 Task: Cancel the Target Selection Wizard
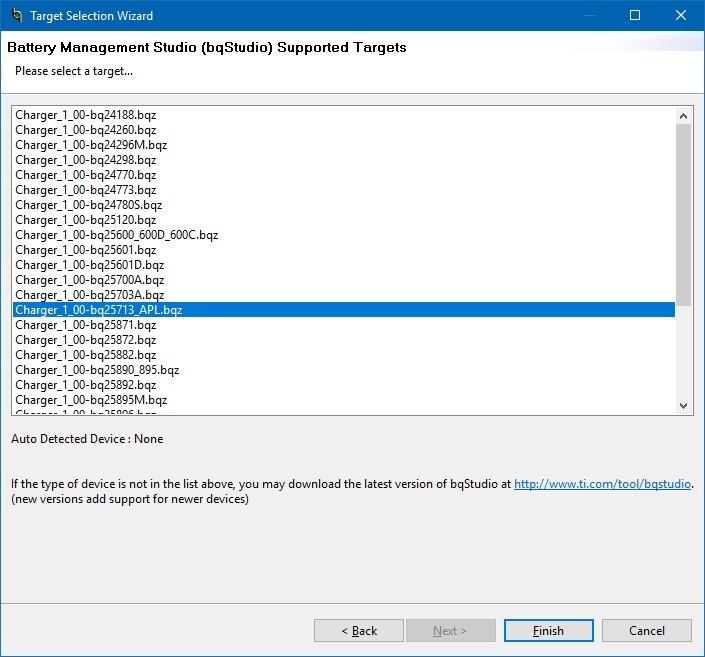point(647,630)
